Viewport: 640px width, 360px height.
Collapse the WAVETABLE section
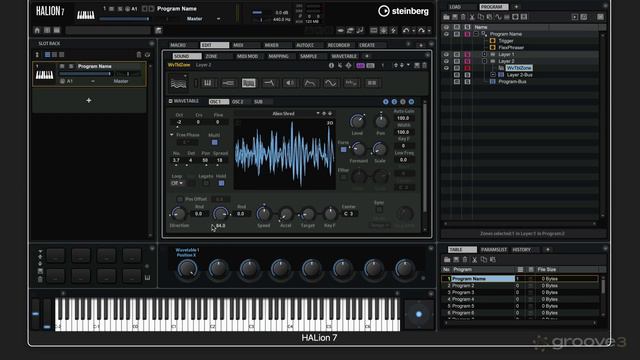point(170,101)
